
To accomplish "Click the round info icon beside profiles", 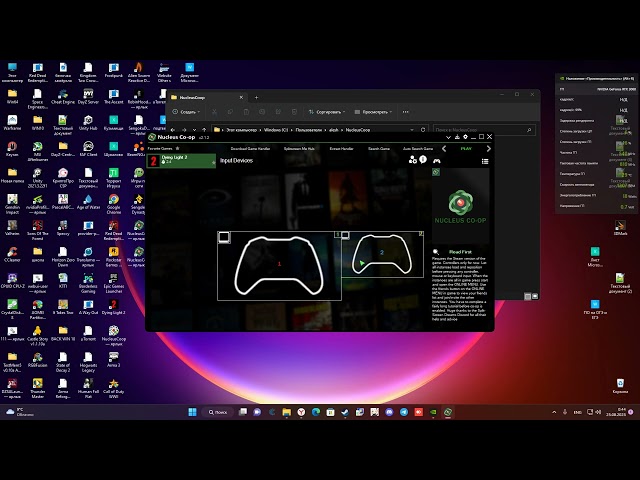I will tap(423, 159).
